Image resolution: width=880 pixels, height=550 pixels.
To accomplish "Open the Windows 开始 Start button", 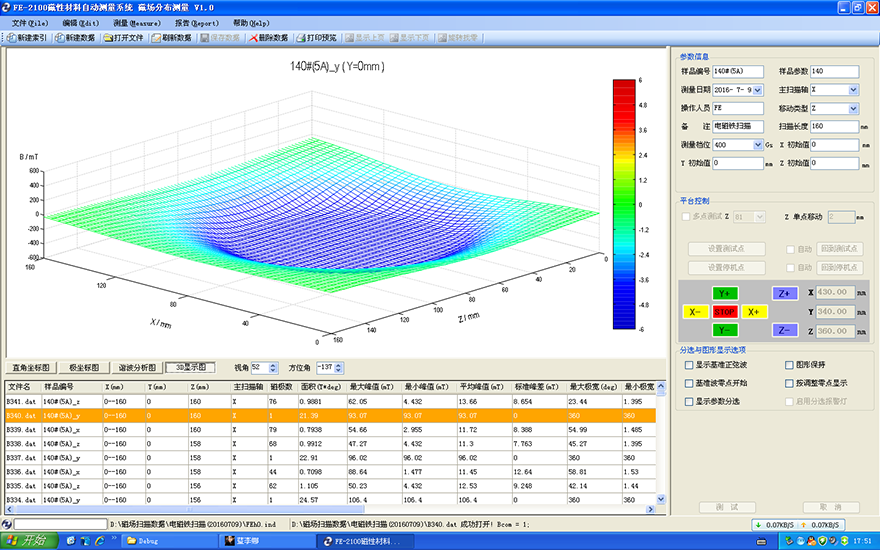I will pyautogui.click(x=29, y=540).
